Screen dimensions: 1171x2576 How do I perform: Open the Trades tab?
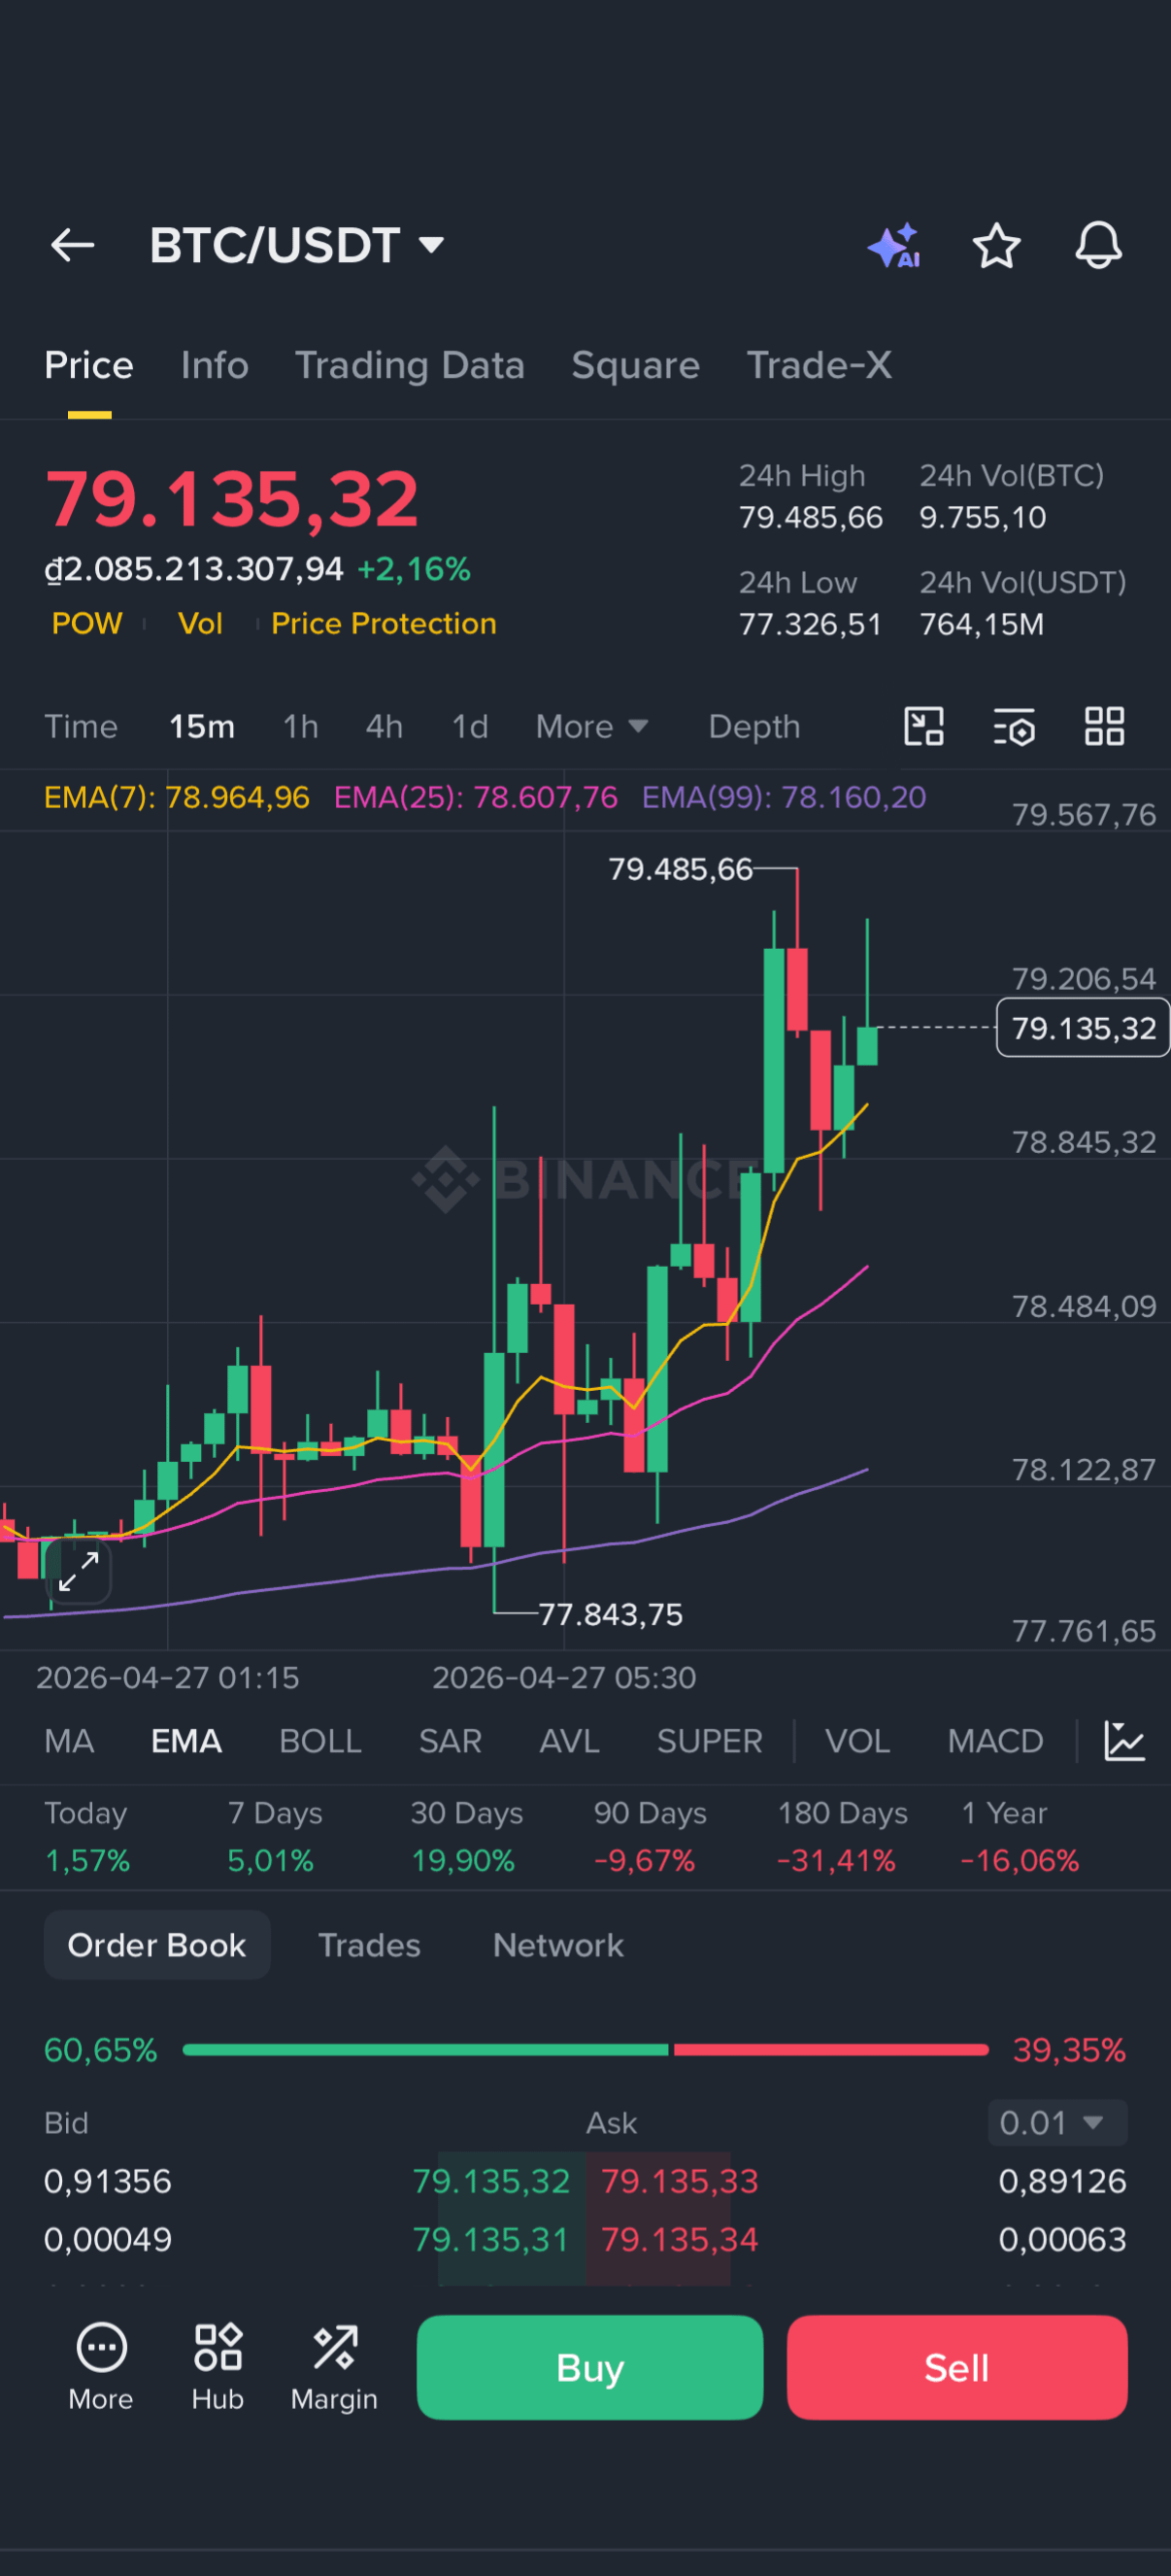tap(369, 1945)
